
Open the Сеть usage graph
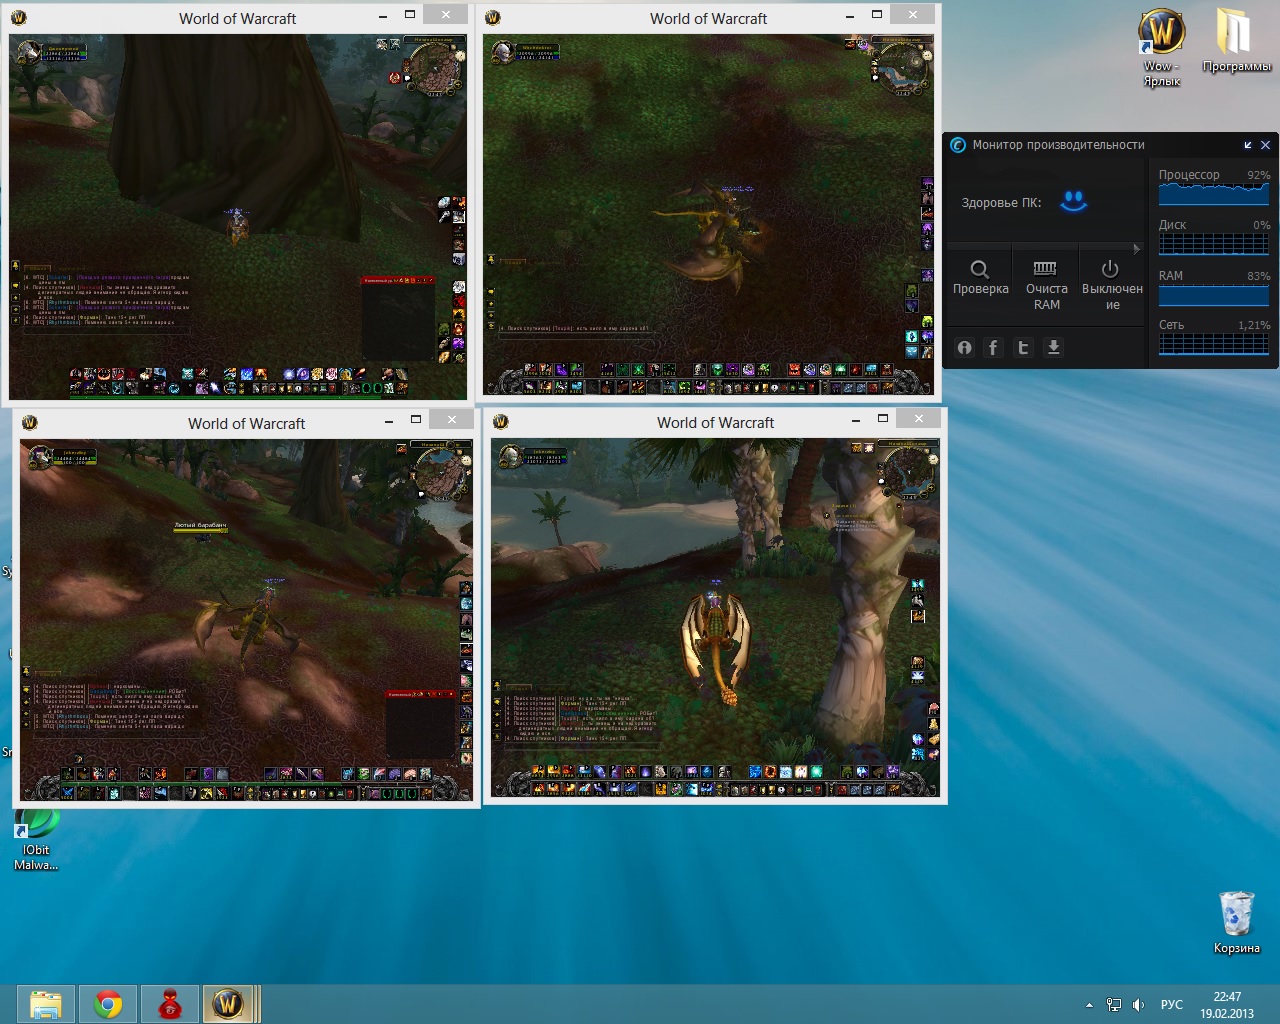pos(1214,344)
